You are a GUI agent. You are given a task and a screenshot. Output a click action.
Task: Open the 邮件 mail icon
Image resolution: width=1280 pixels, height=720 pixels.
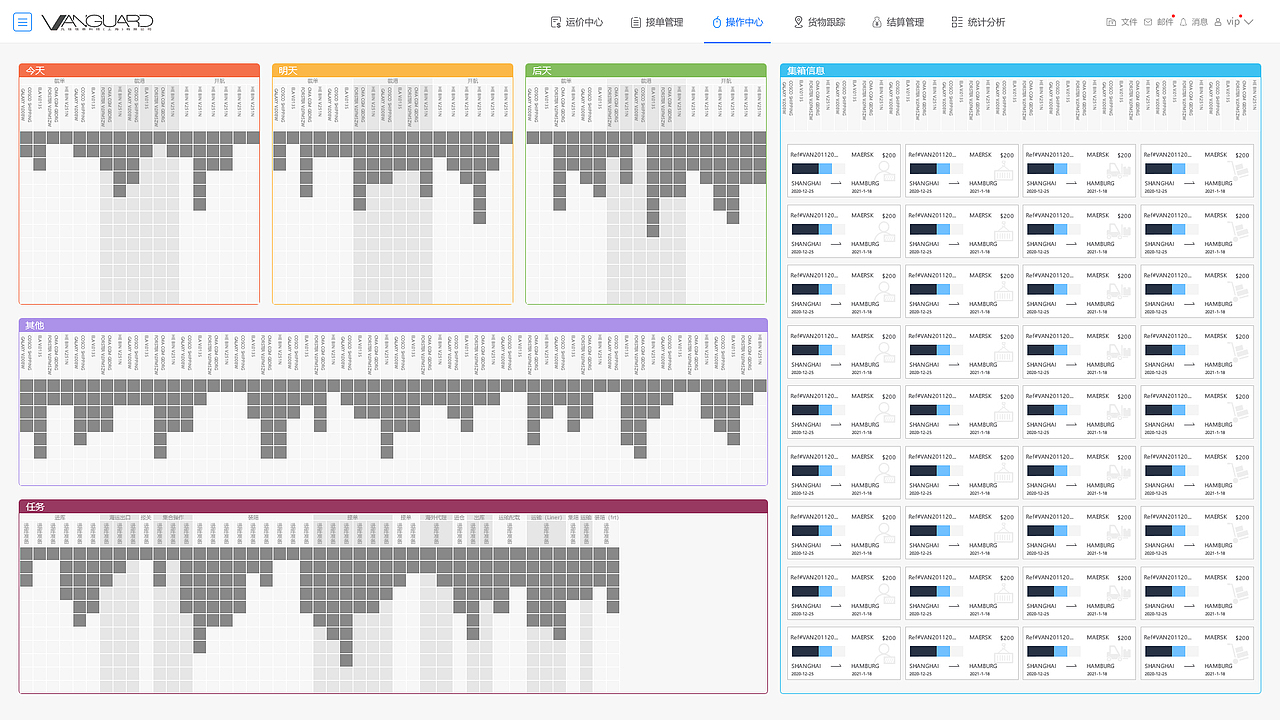coord(1147,22)
